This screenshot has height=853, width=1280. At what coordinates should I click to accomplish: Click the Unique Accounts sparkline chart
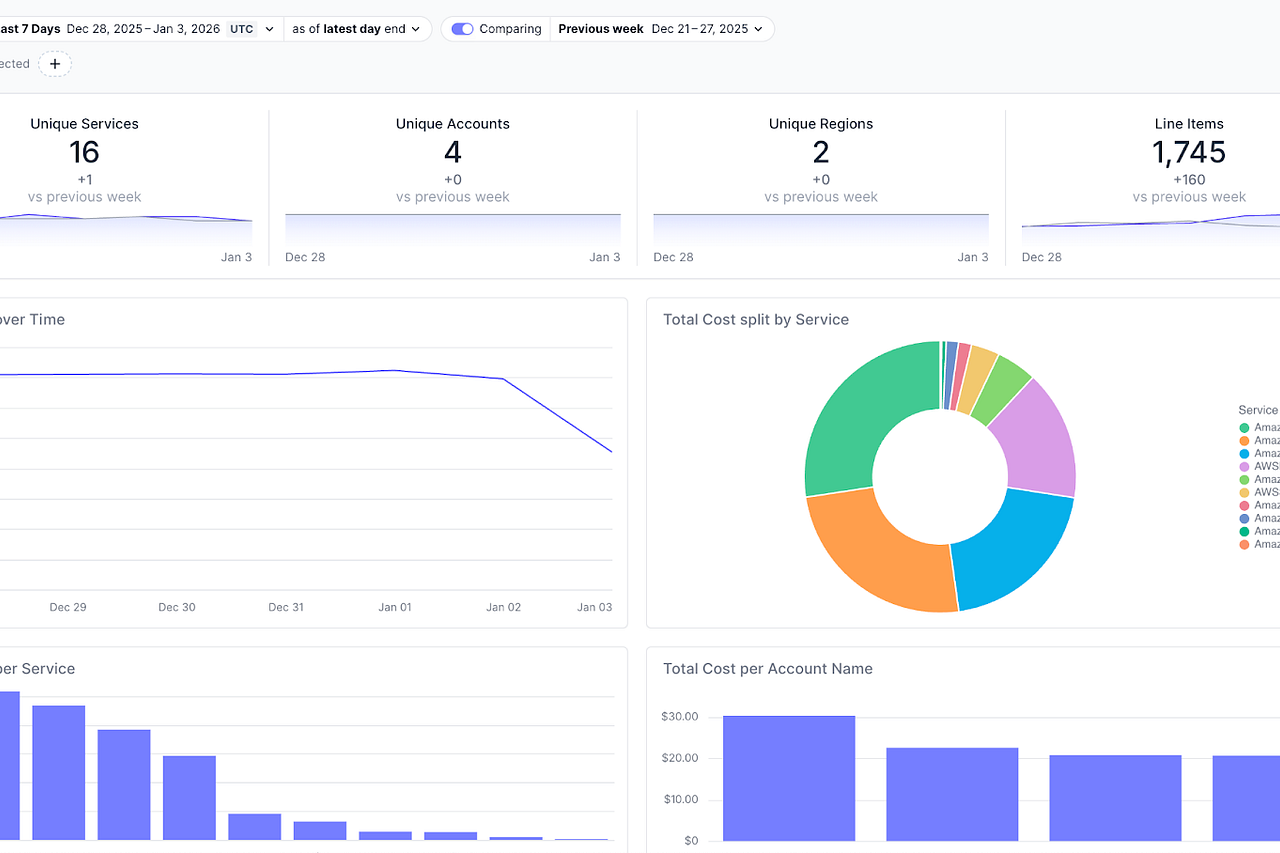click(x=453, y=230)
